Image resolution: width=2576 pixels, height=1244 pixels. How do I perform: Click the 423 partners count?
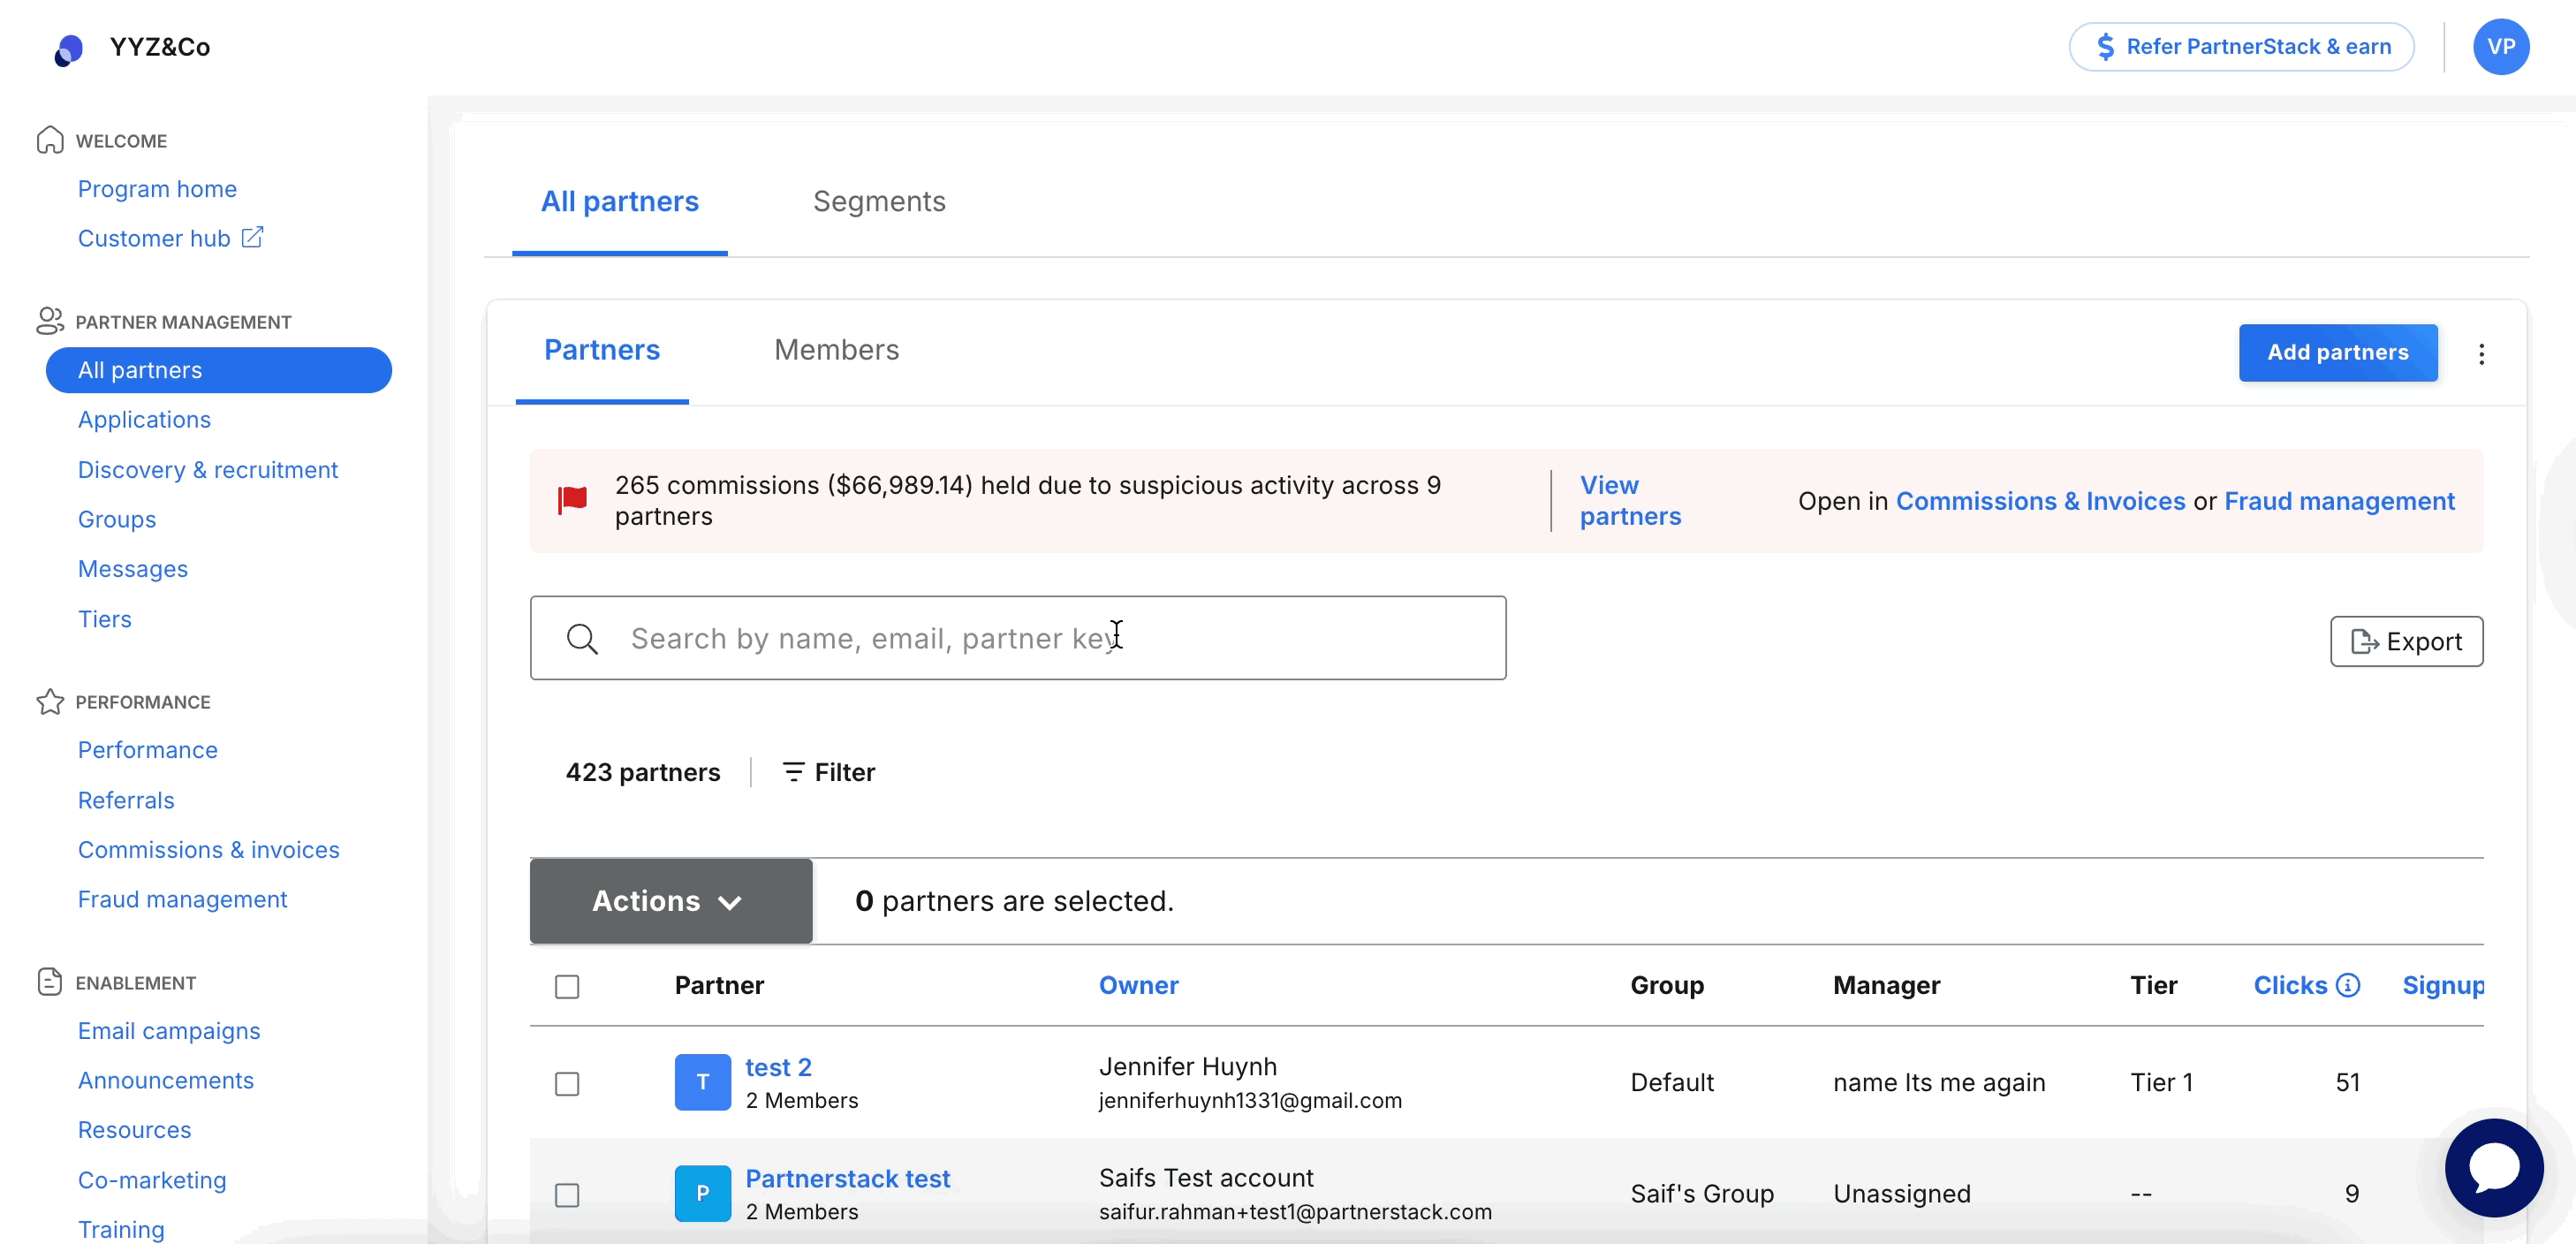[x=642, y=772]
